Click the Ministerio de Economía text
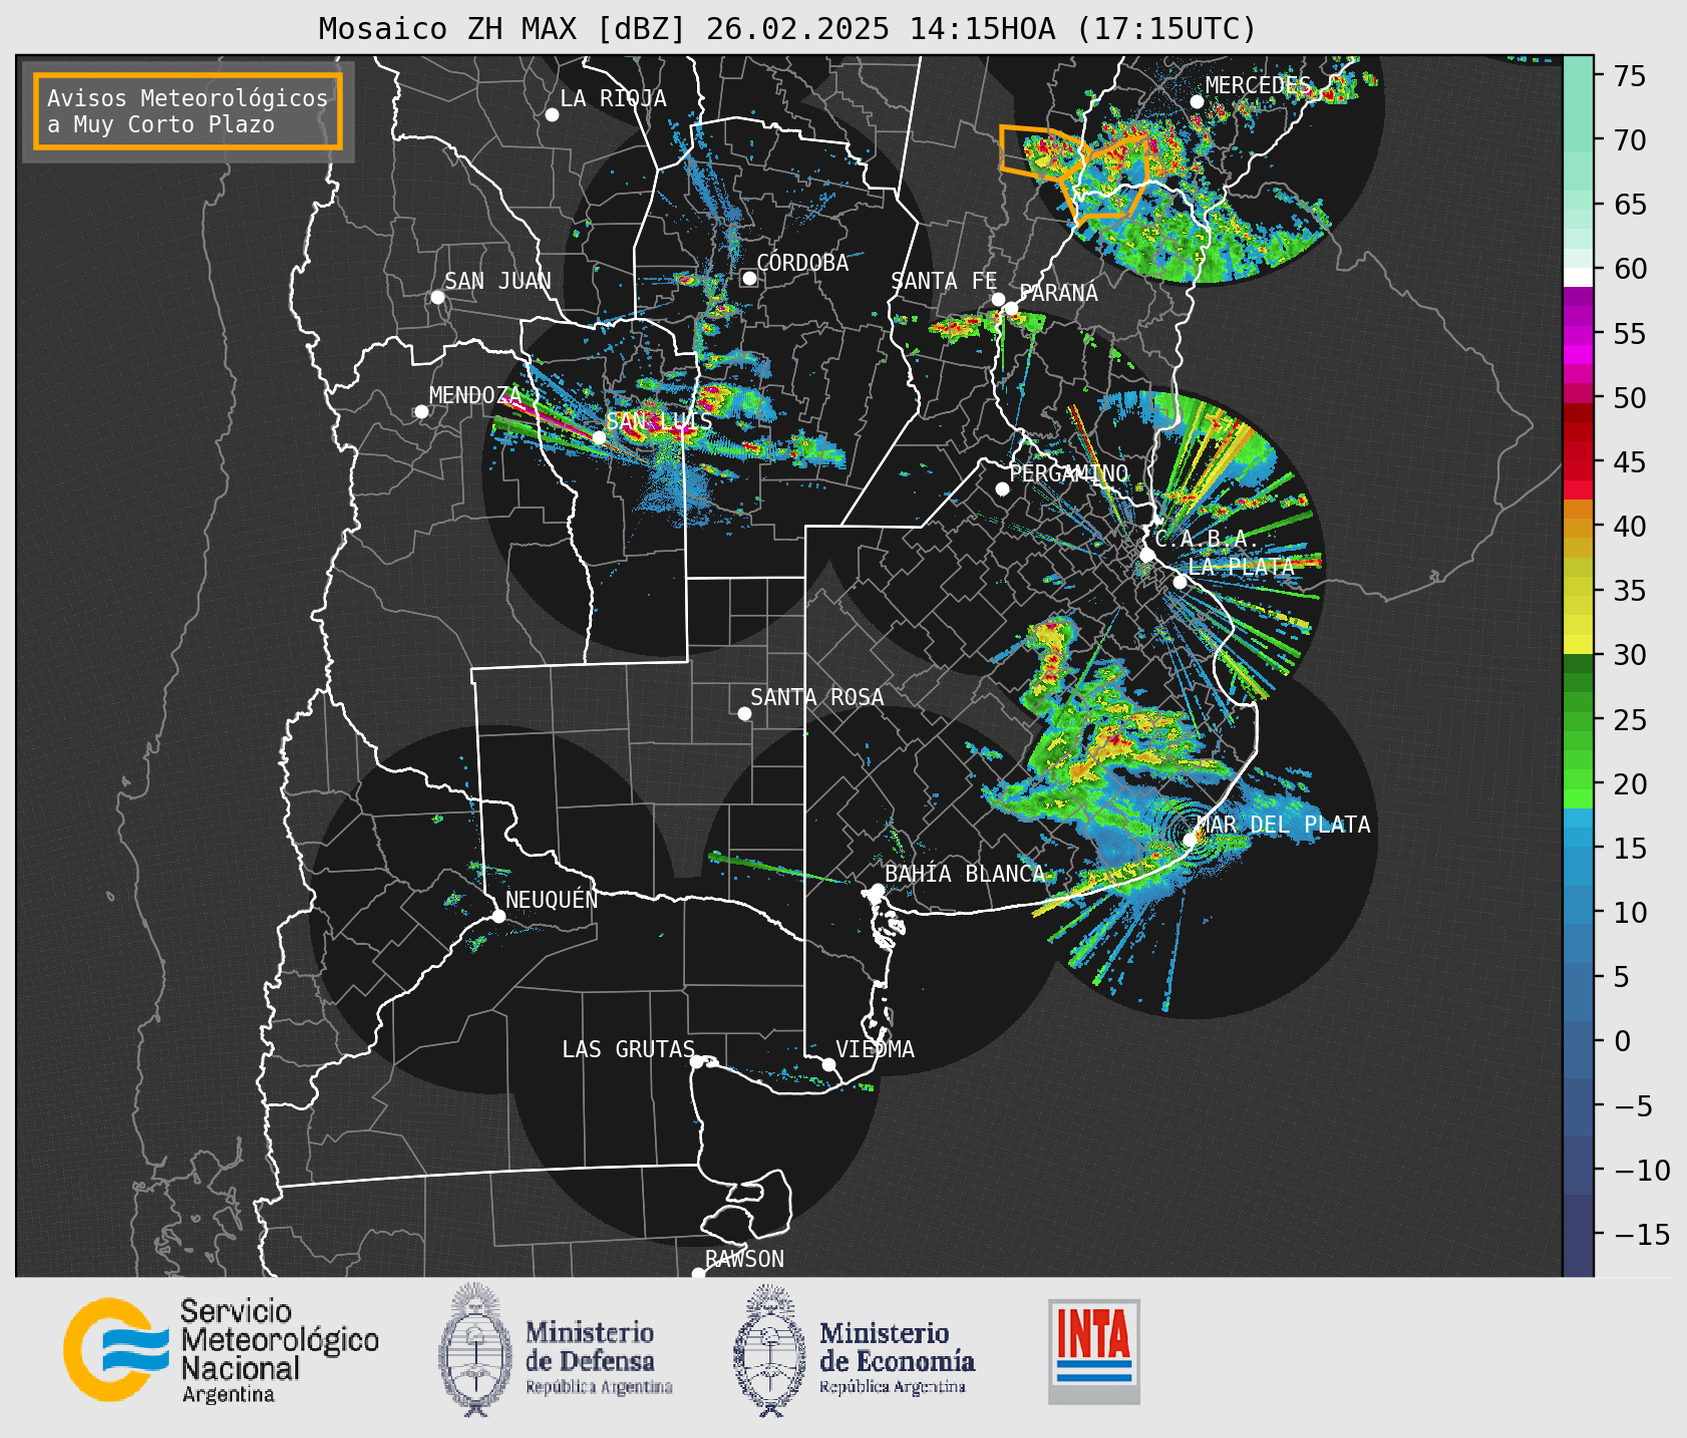The width and height of the screenshot is (1687, 1438). (897, 1347)
